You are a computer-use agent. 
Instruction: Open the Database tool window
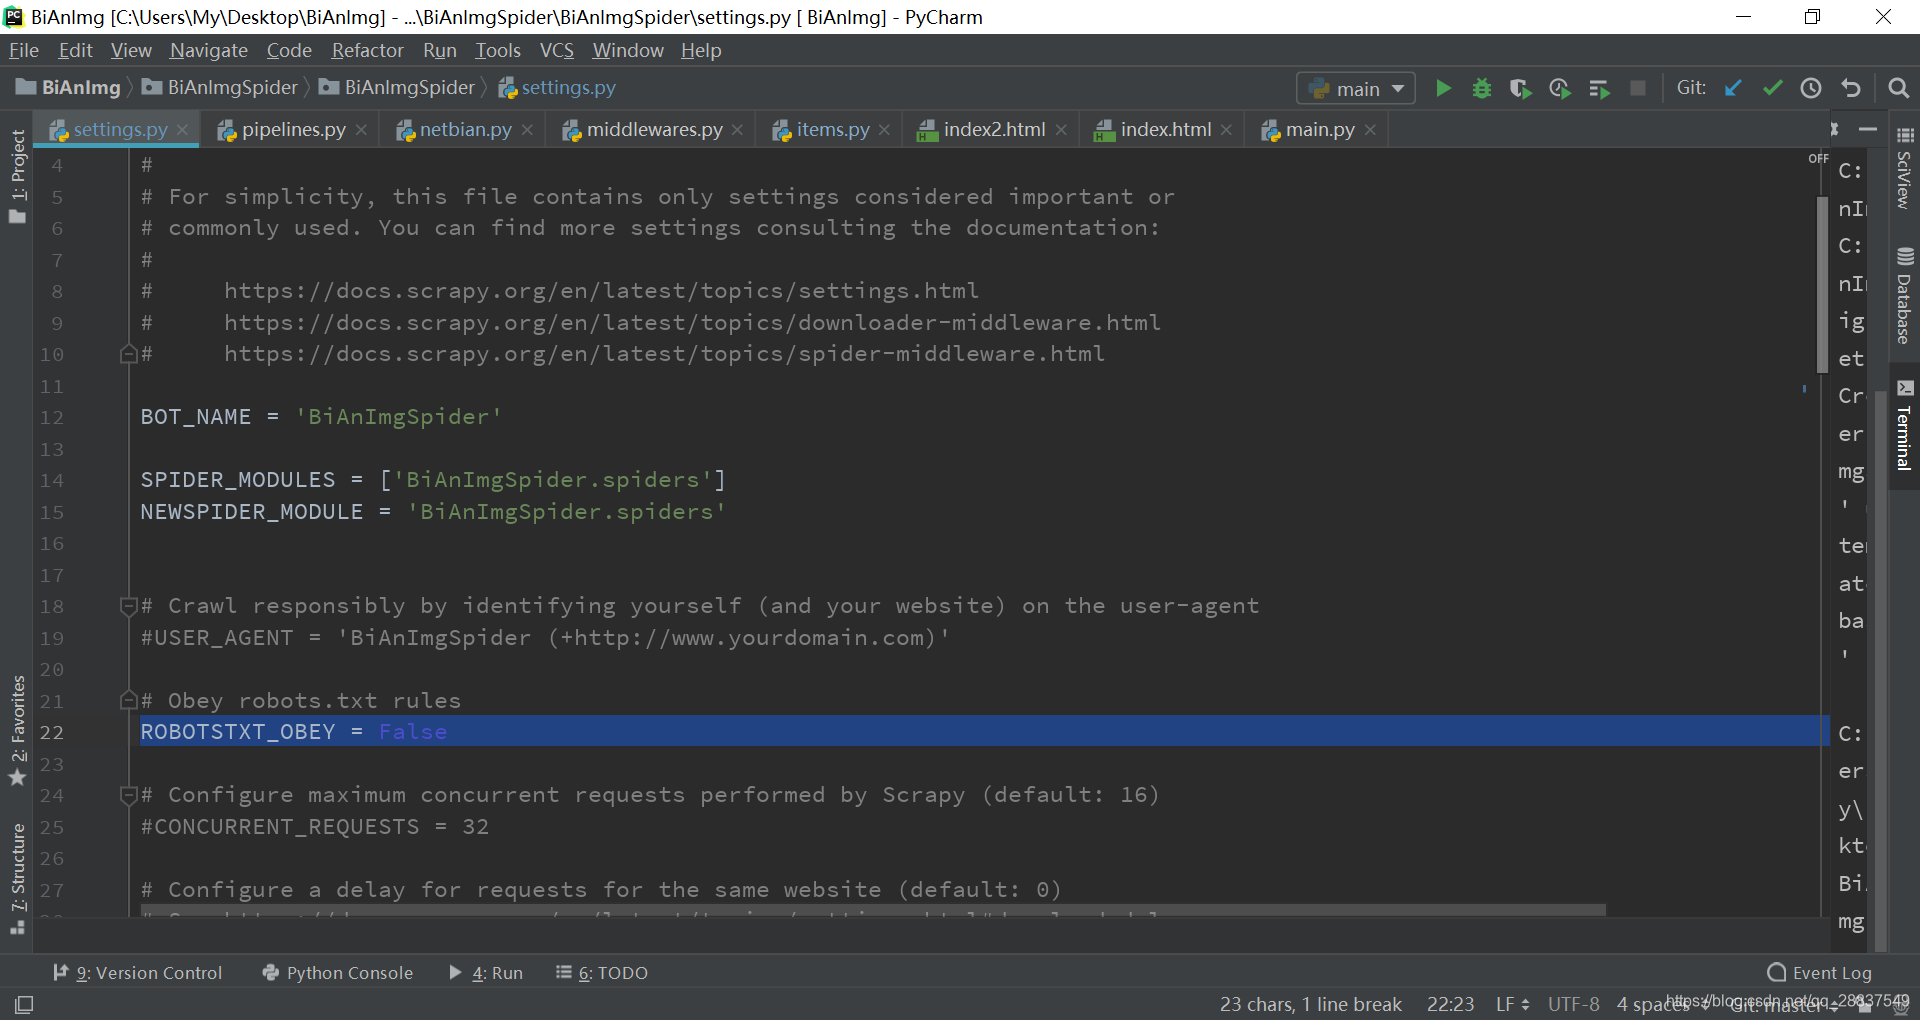(x=1905, y=296)
